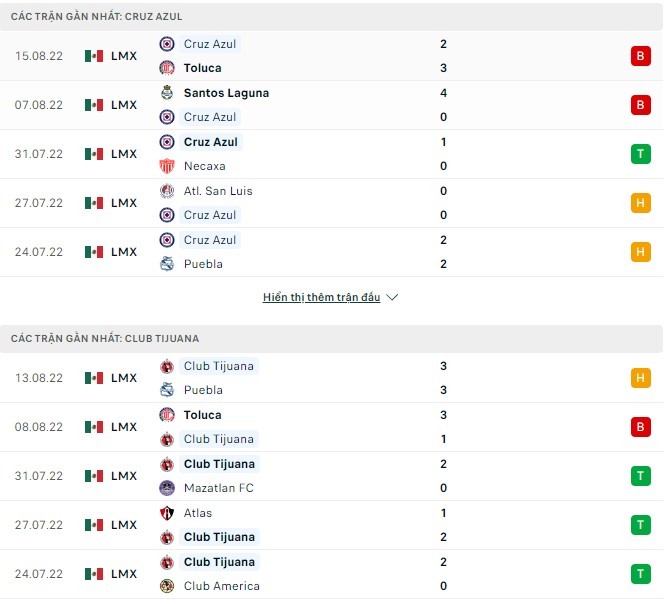
Task: Open the Cruz Azul recent matches header
Action: (96, 17)
